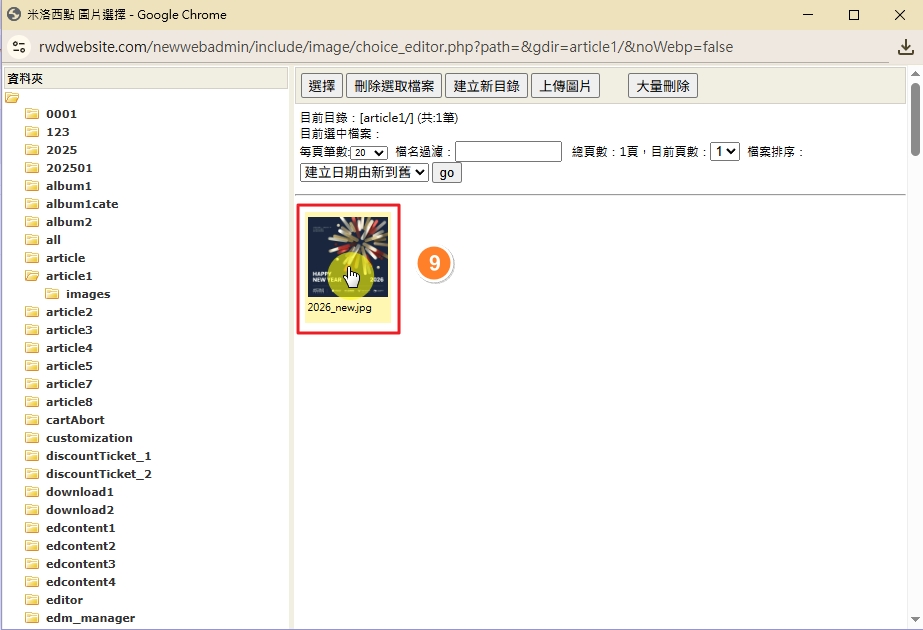Open the discountTicket_1 folder

(98, 456)
